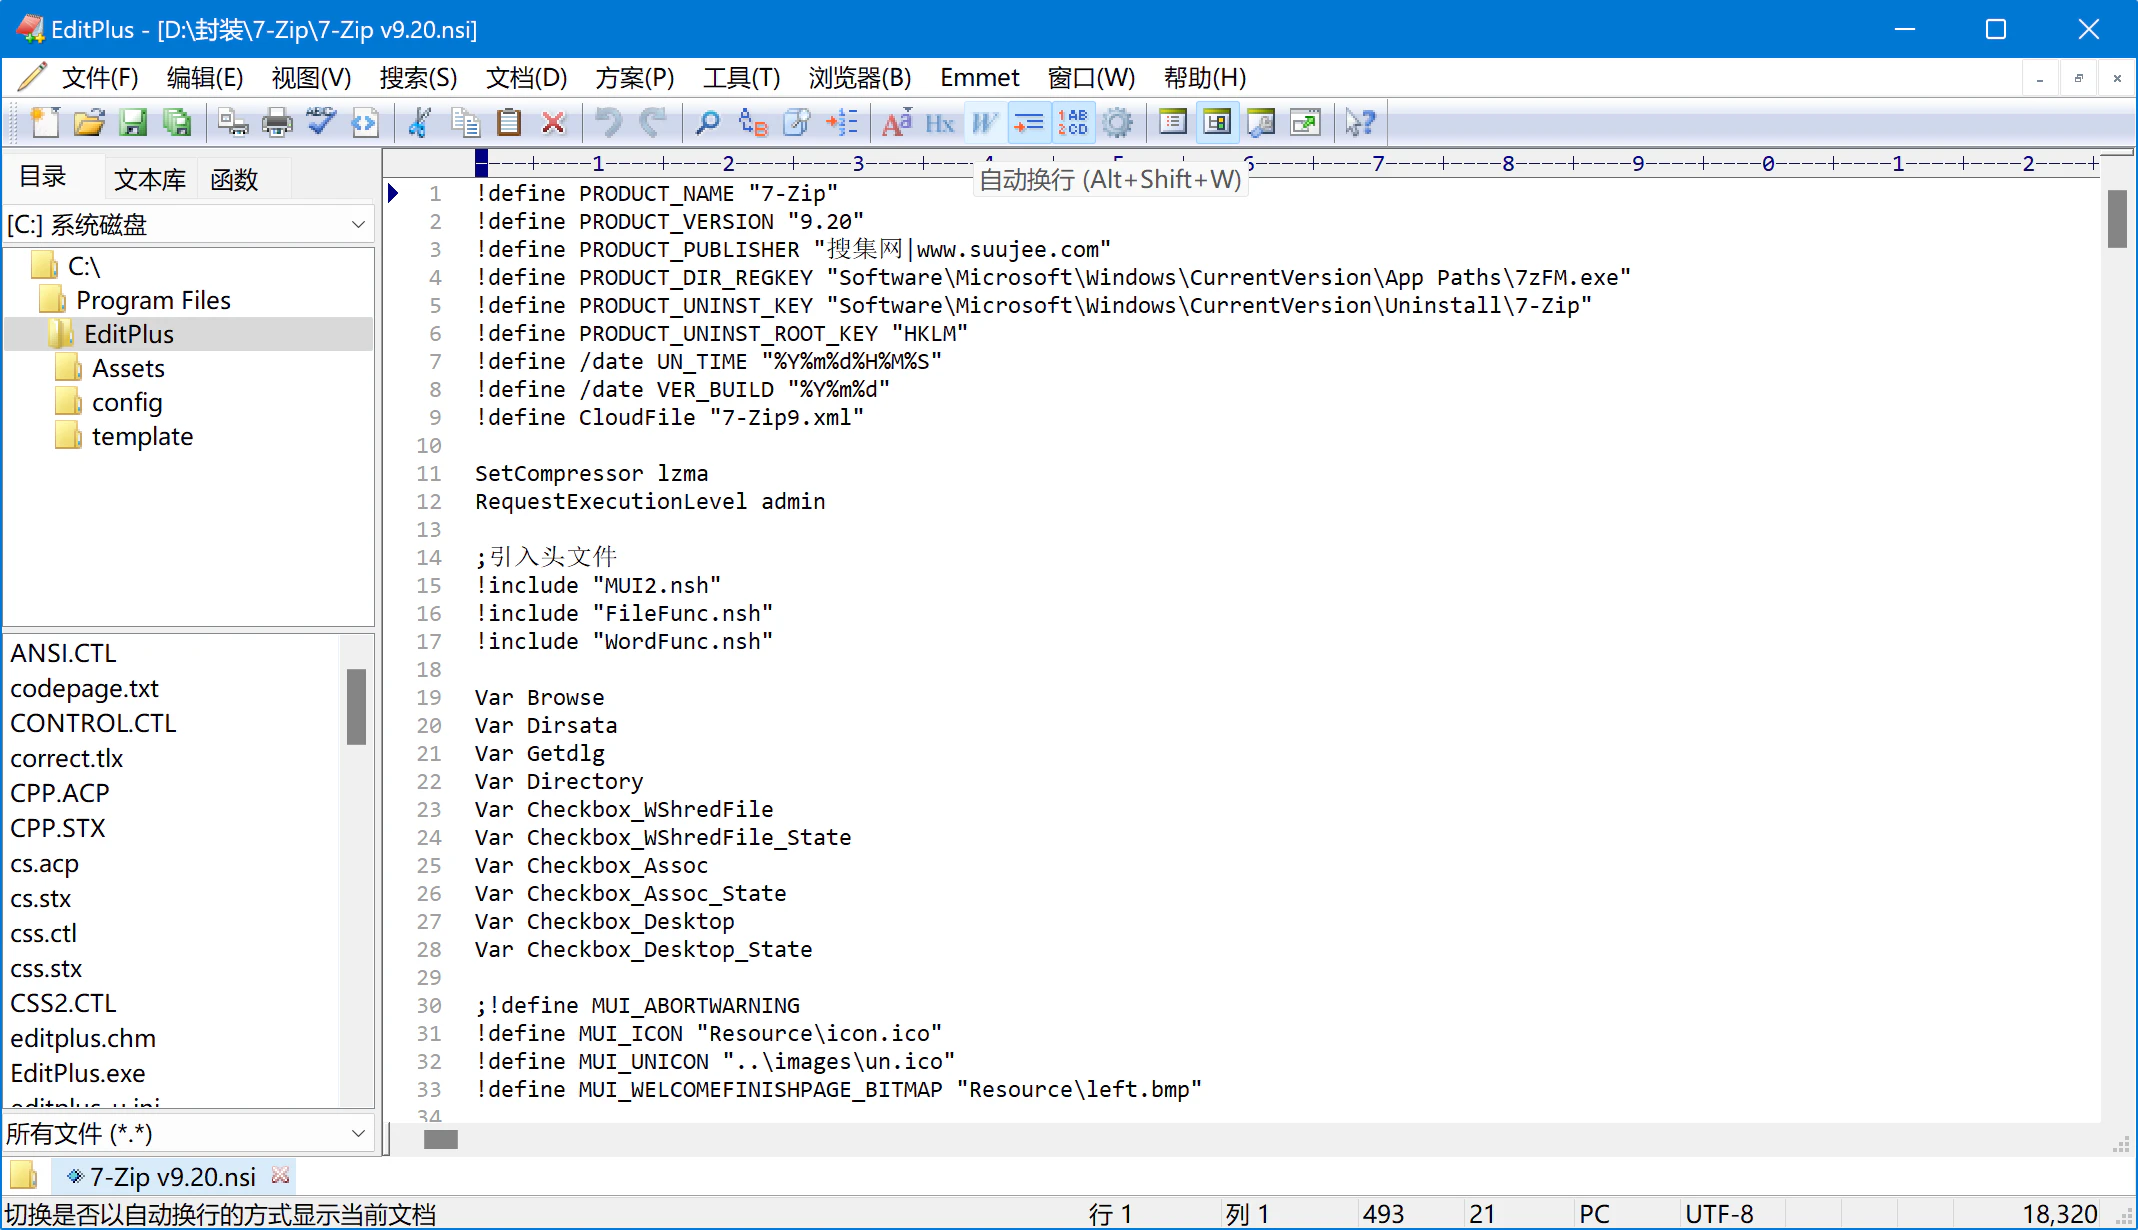Viewport: 2138px width, 1230px height.
Task: Select editplus.chm in file list
Action: [83, 1038]
